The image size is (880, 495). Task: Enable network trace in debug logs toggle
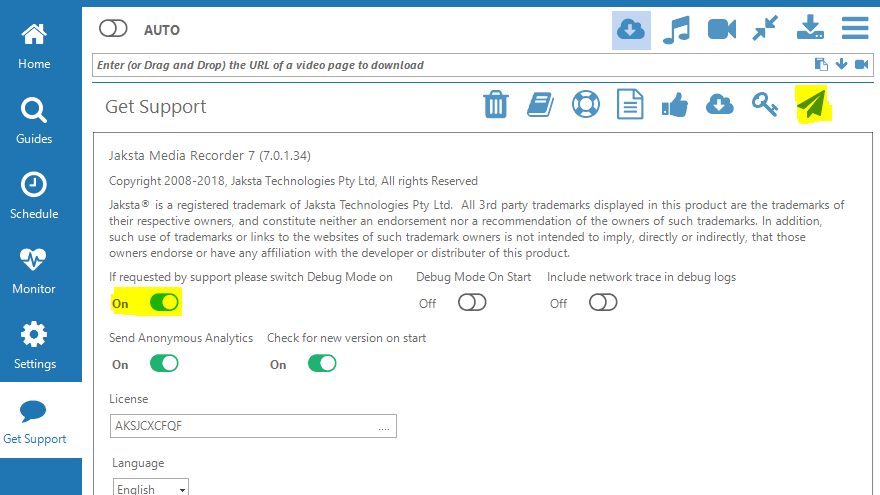point(603,302)
